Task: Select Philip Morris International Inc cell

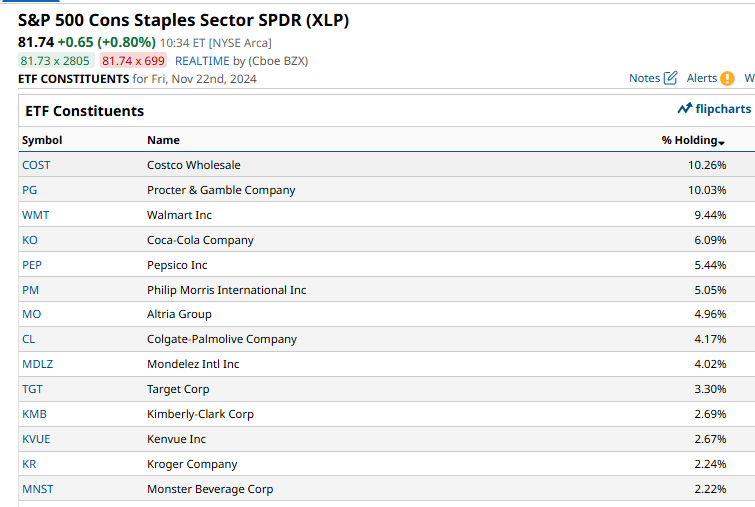Action: [226, 290]
